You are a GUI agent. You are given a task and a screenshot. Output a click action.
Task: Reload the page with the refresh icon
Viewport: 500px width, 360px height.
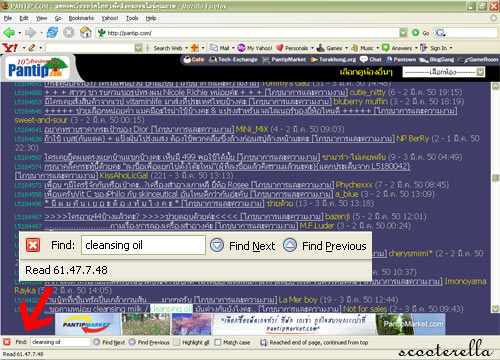[52, 32]
